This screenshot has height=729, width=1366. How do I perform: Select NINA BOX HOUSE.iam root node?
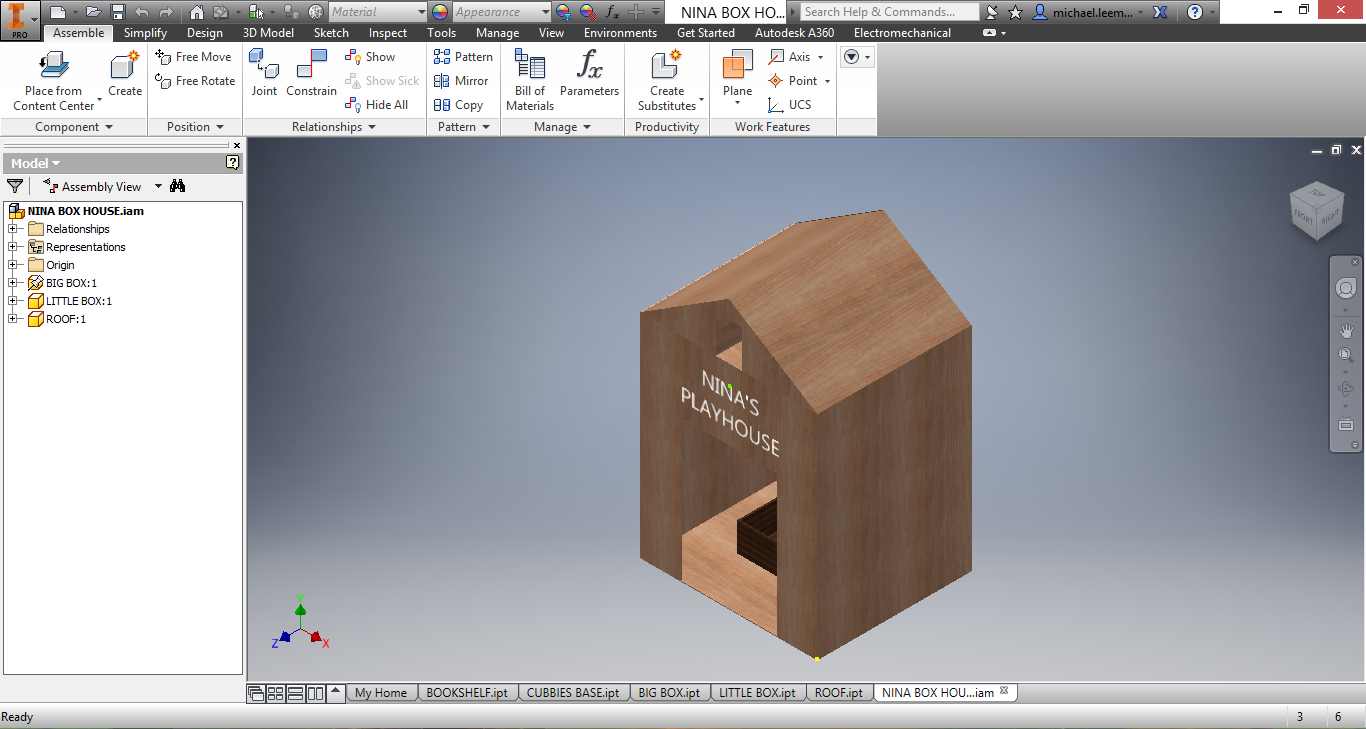click(76, 211)
